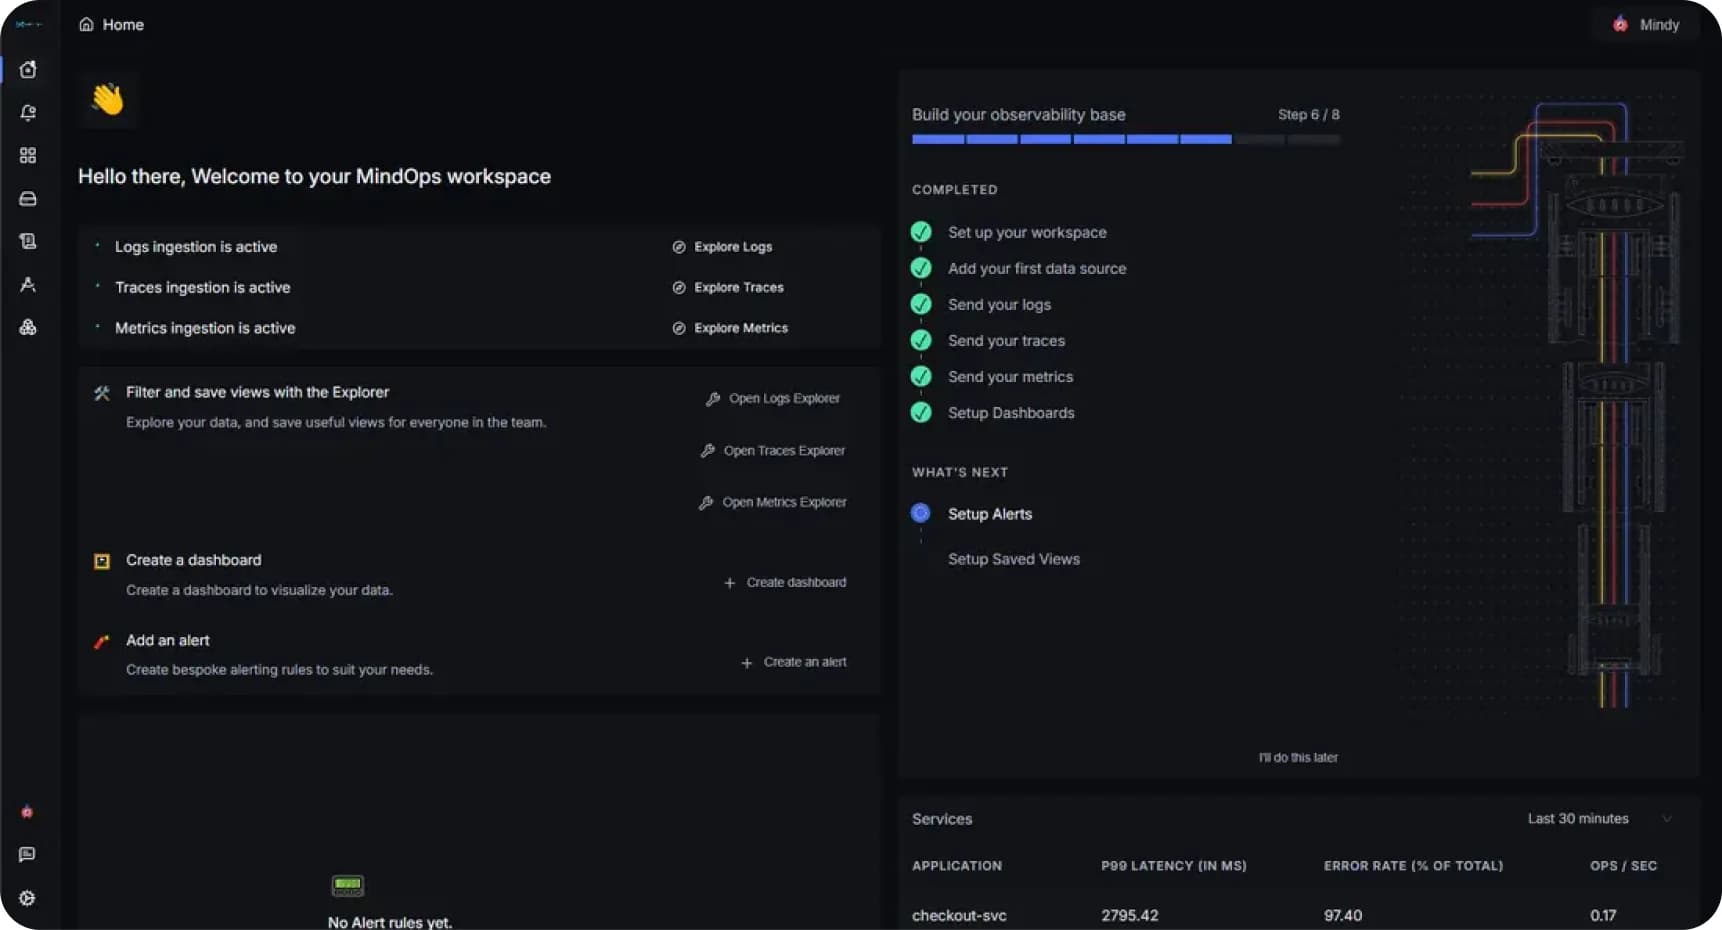The height and width of the screenshot is (930, 1722).
Task: Click the Explore Metrics link
Action: [741, 328]
